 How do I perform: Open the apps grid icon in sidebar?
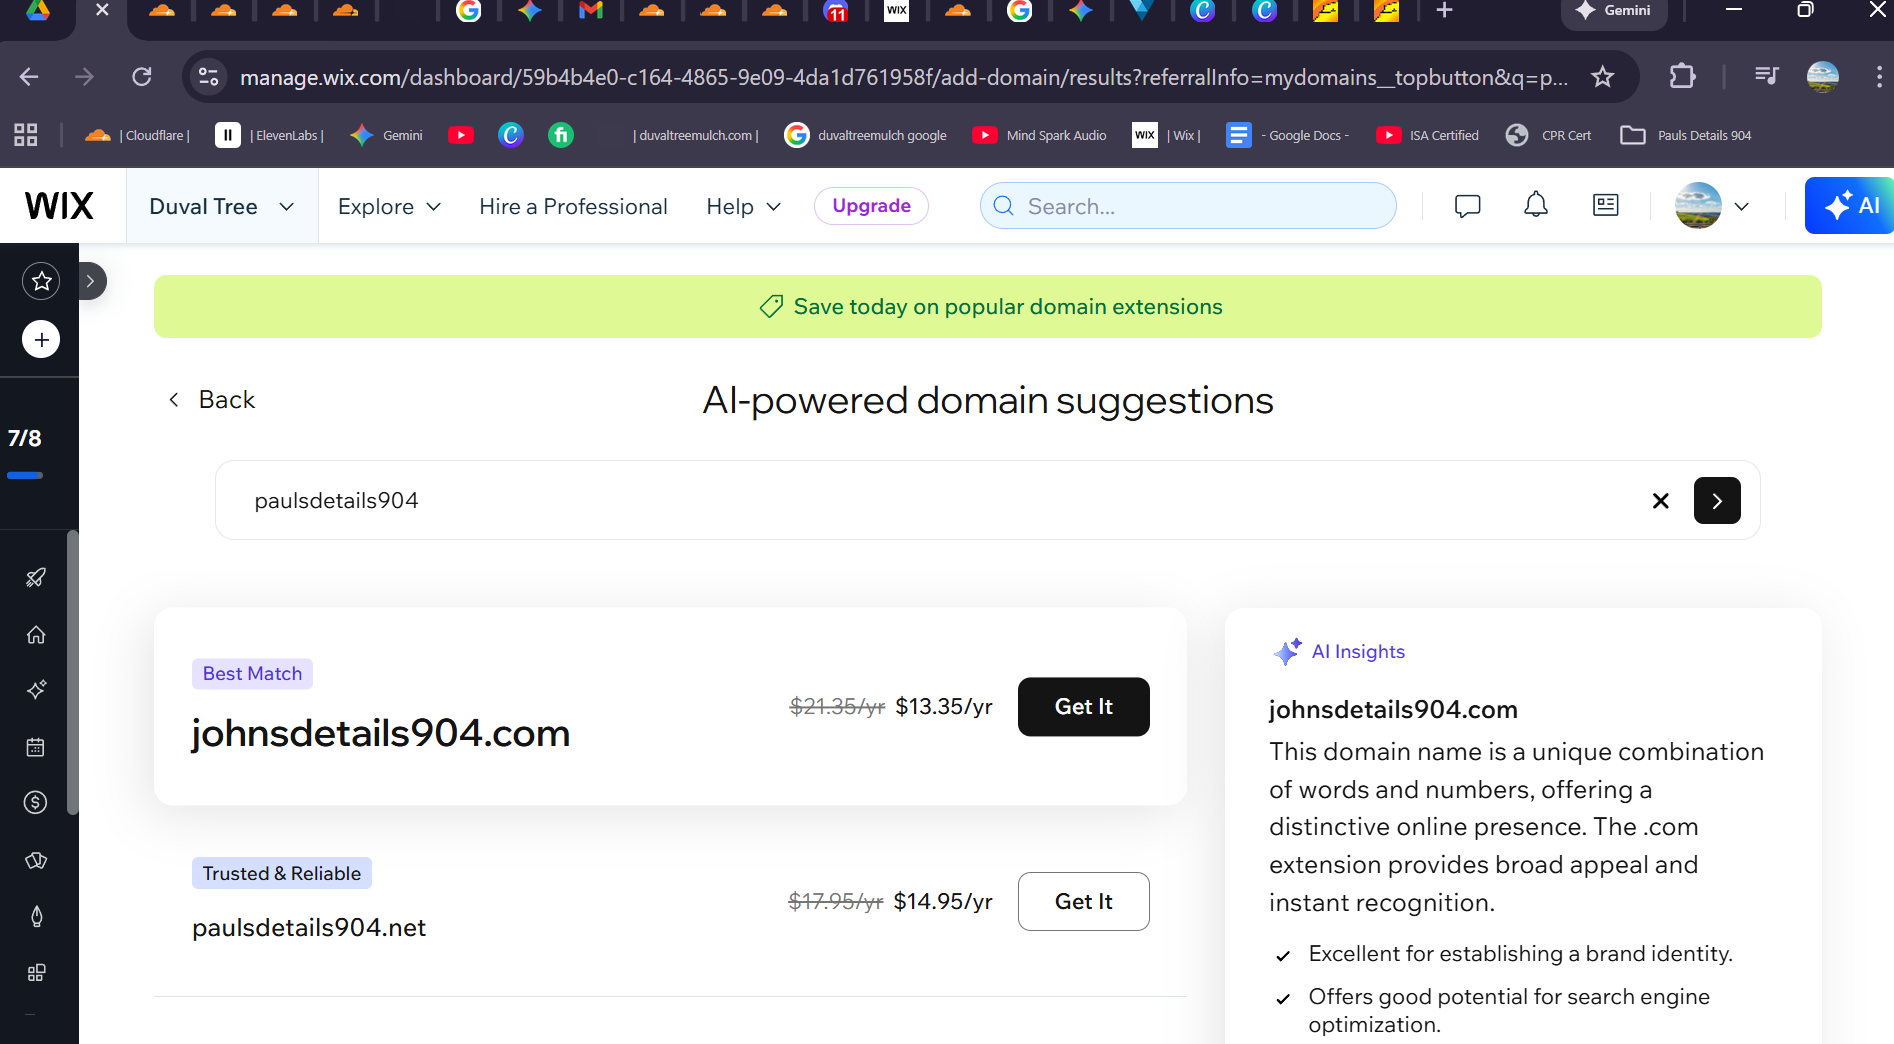(36, 973)
